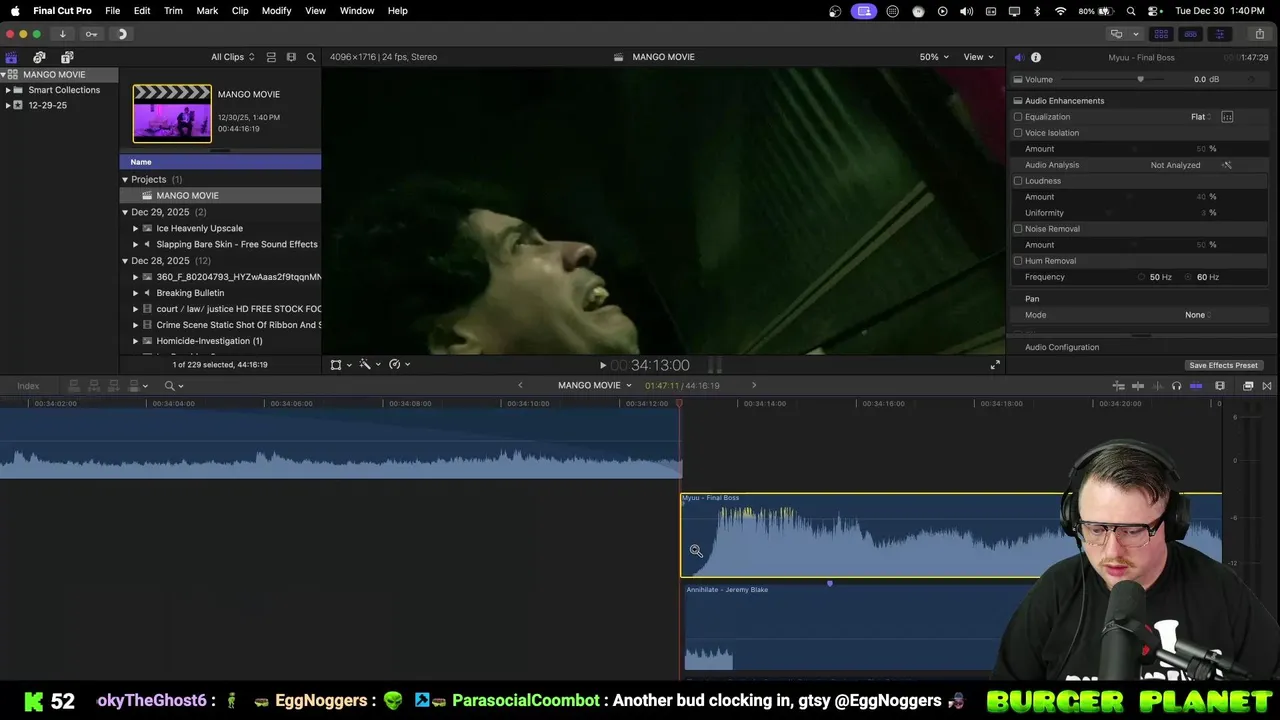
Task: Enter full screen viewer mode
Action: point(995,365)
